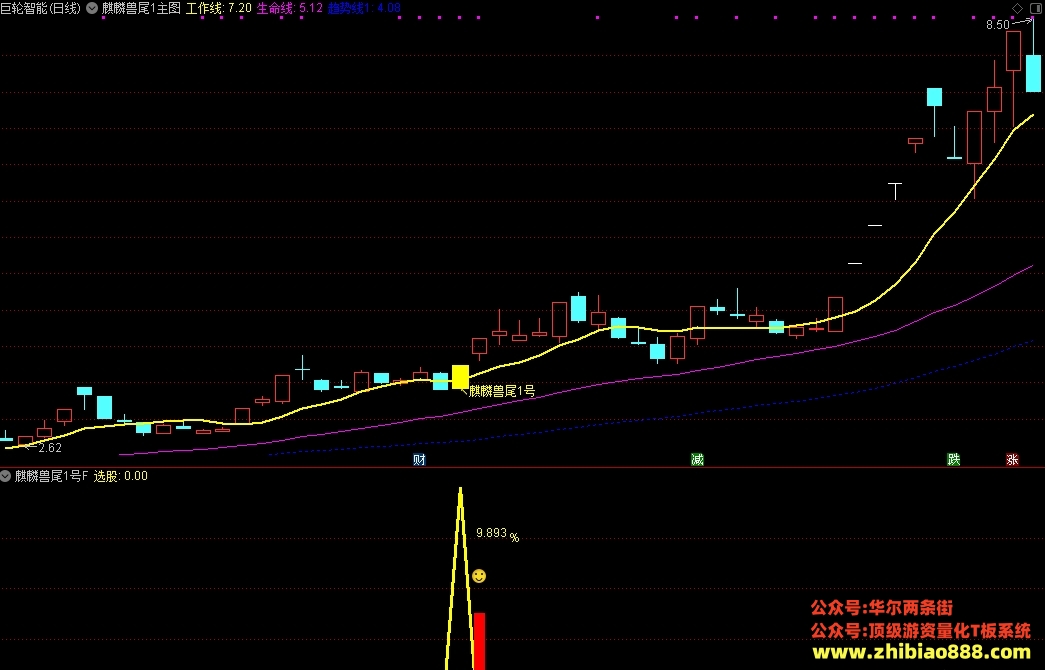Click the 2.62 low price label

(x=50, y=448)
